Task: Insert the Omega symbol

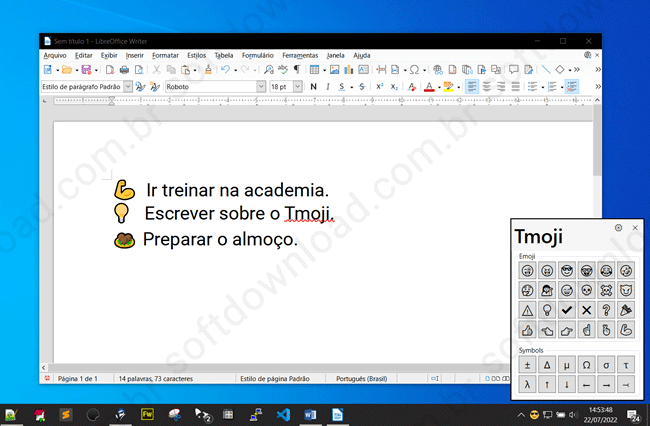Action: [x=587, y=365]
